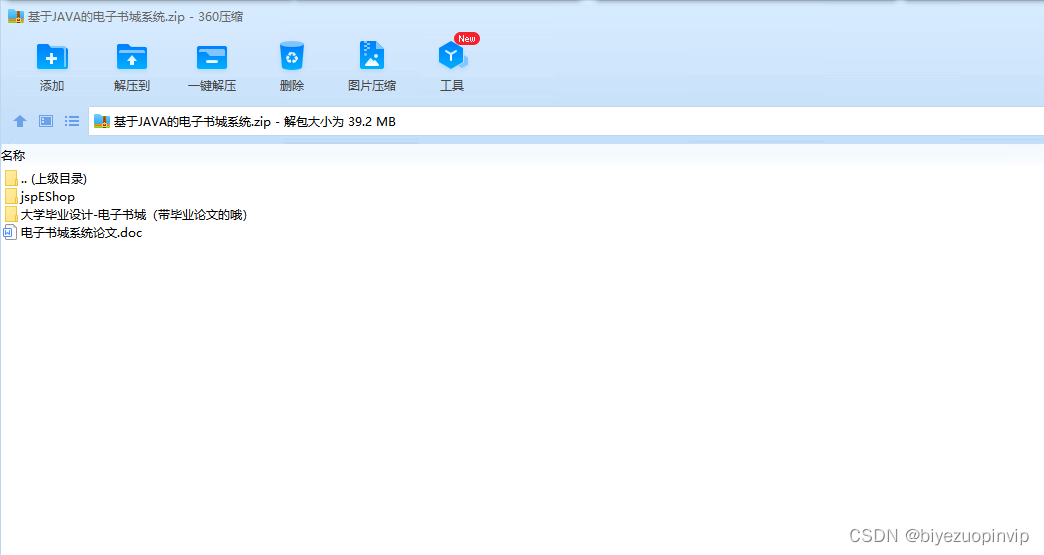Screen dimensions: 1044x555
Task: Click the 图片压缩 label text
Action: [x=372, y=86]
